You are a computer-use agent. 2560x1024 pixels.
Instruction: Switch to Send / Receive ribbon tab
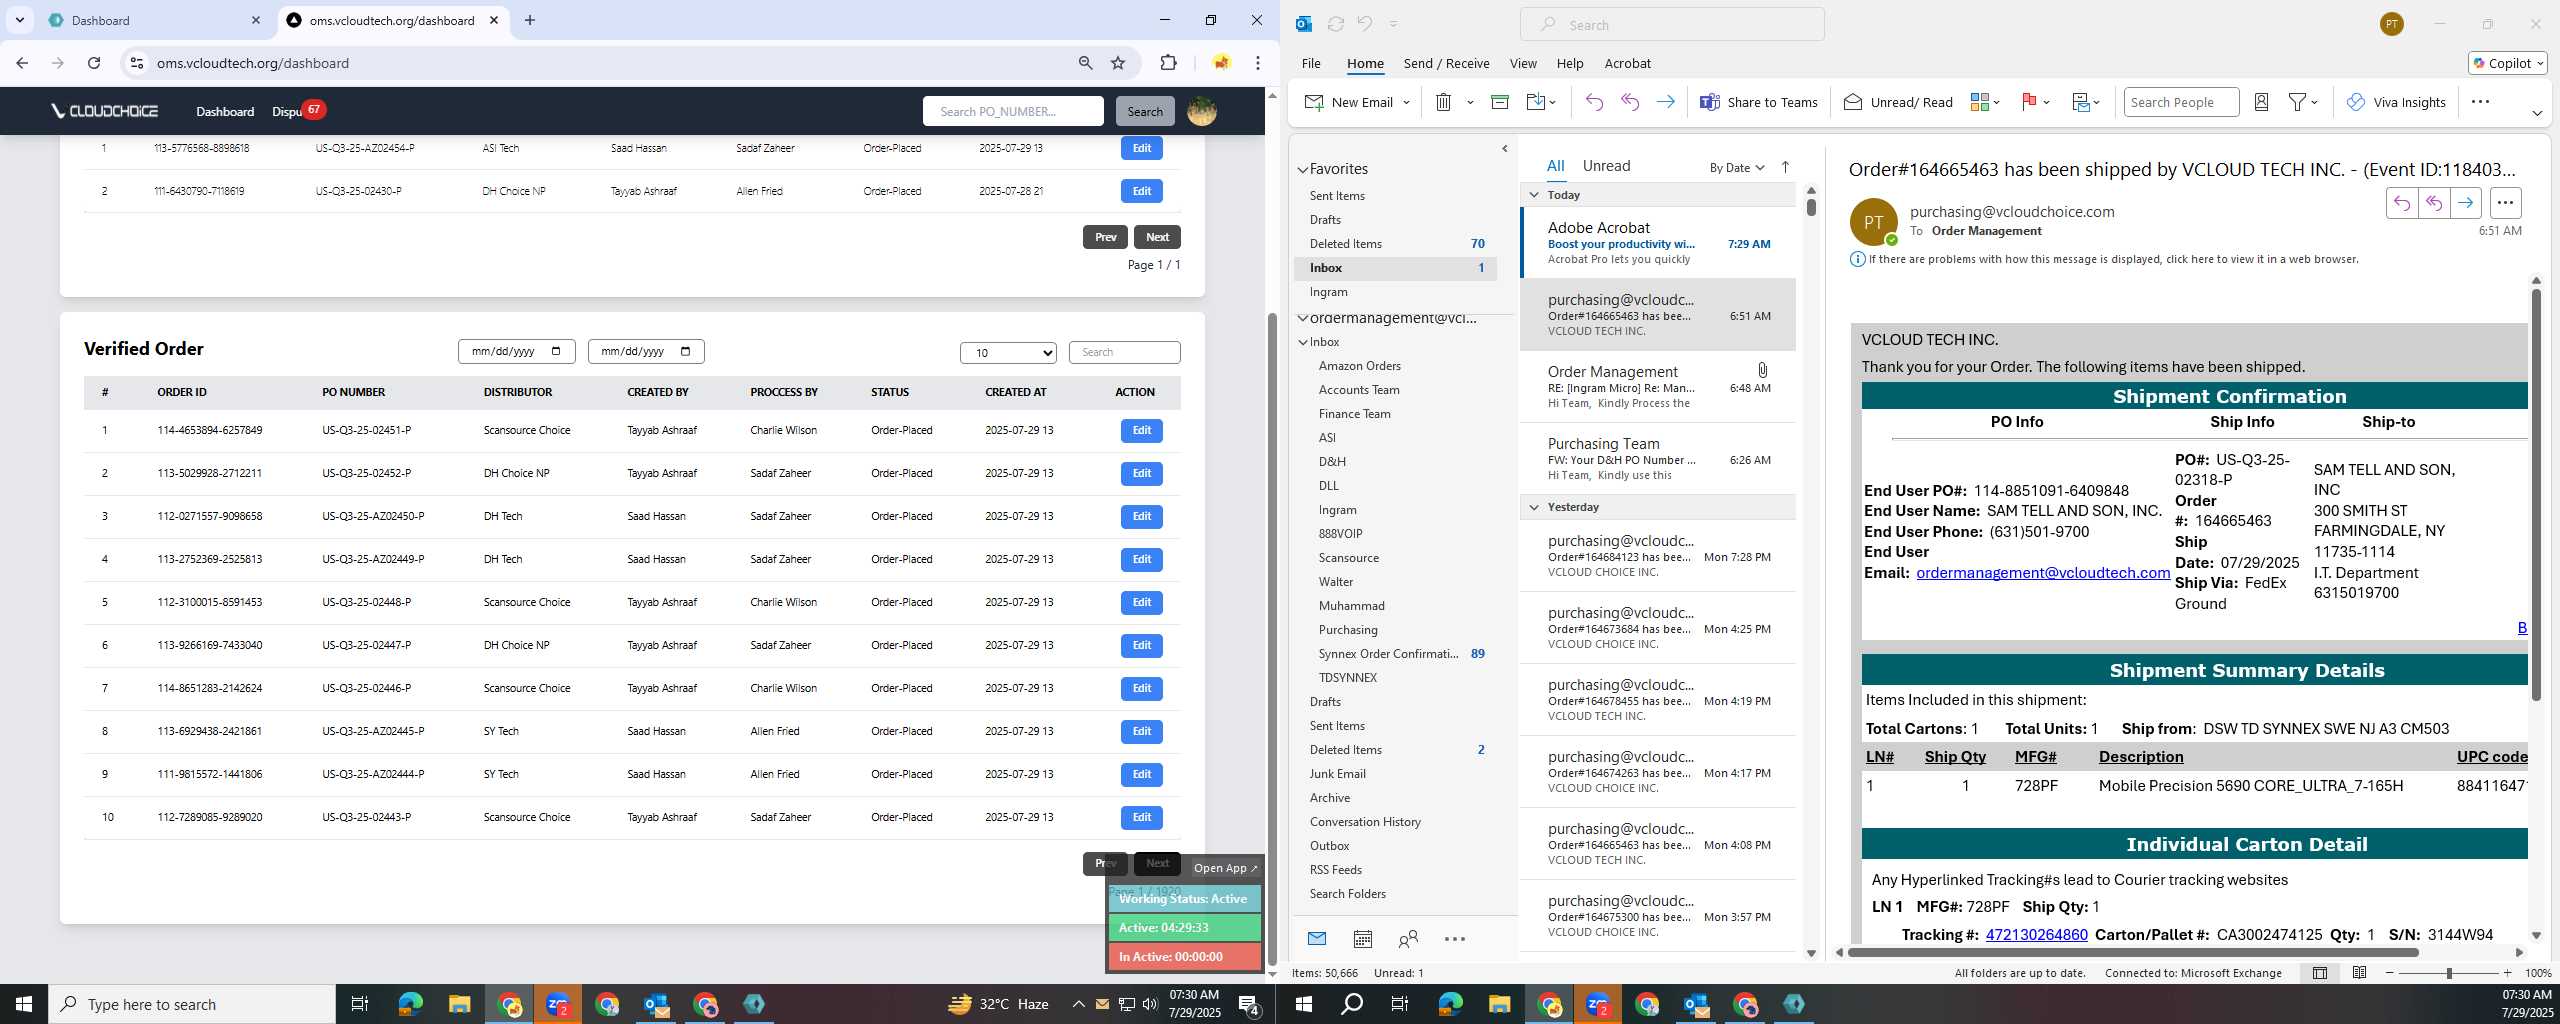(1446, 63)
